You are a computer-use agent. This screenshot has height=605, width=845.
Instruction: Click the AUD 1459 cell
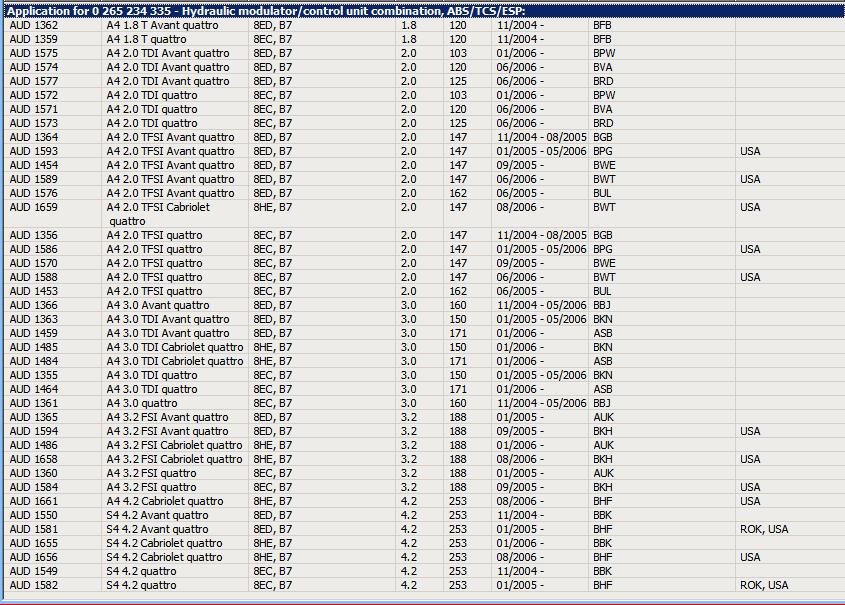pyautogui.click(x=33, y=333)
